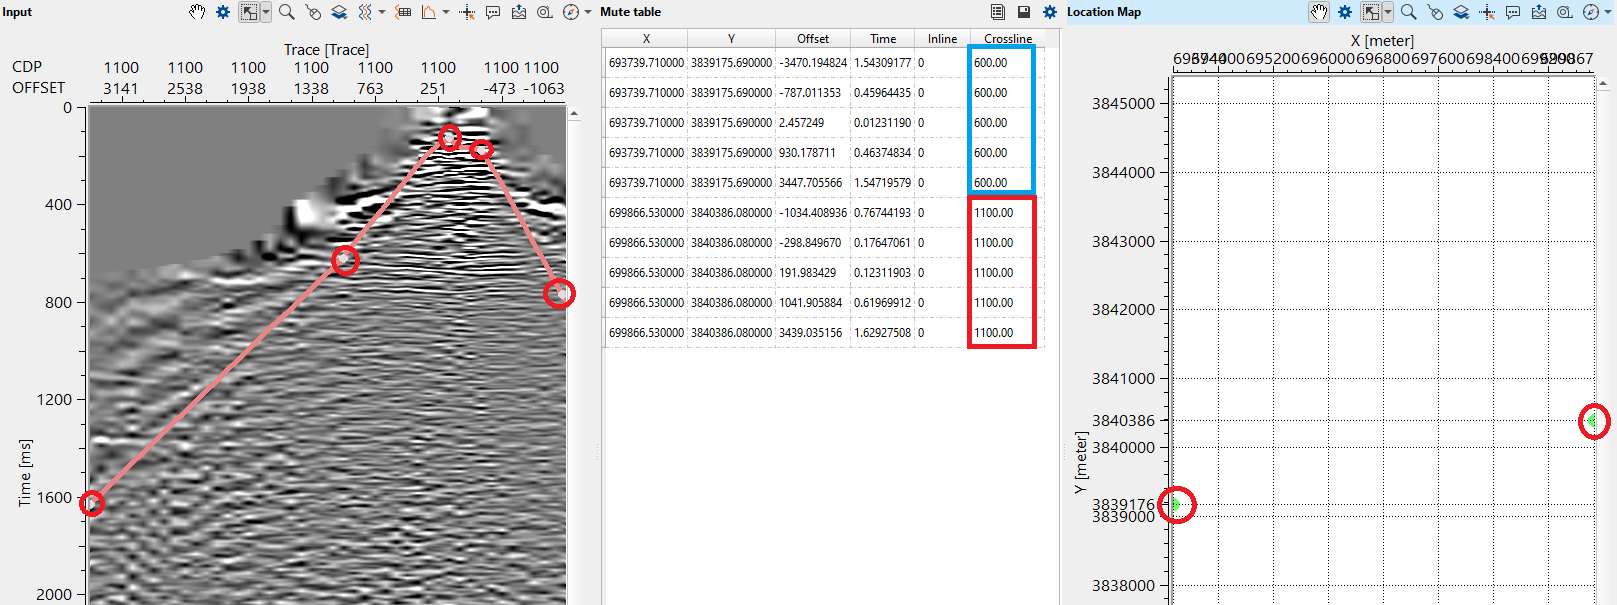Click mute pick point near 1600 ms
The height and width of the screenshot is (605, 1617).
pos(92,503)
